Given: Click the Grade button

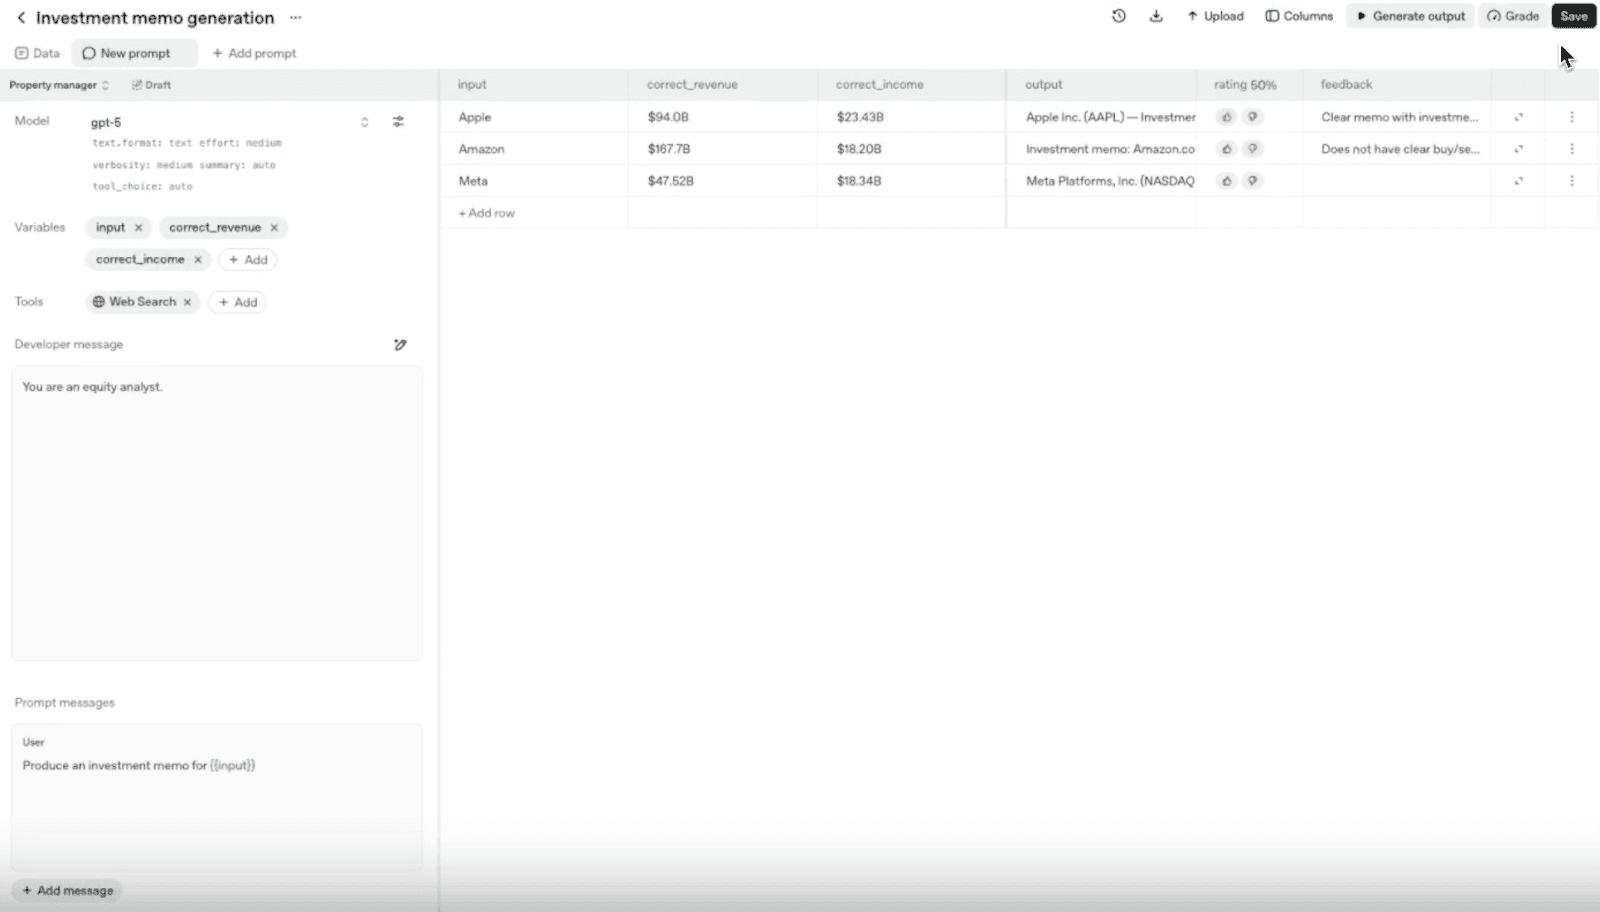Looking at the screenshot, I should 1513,16.
